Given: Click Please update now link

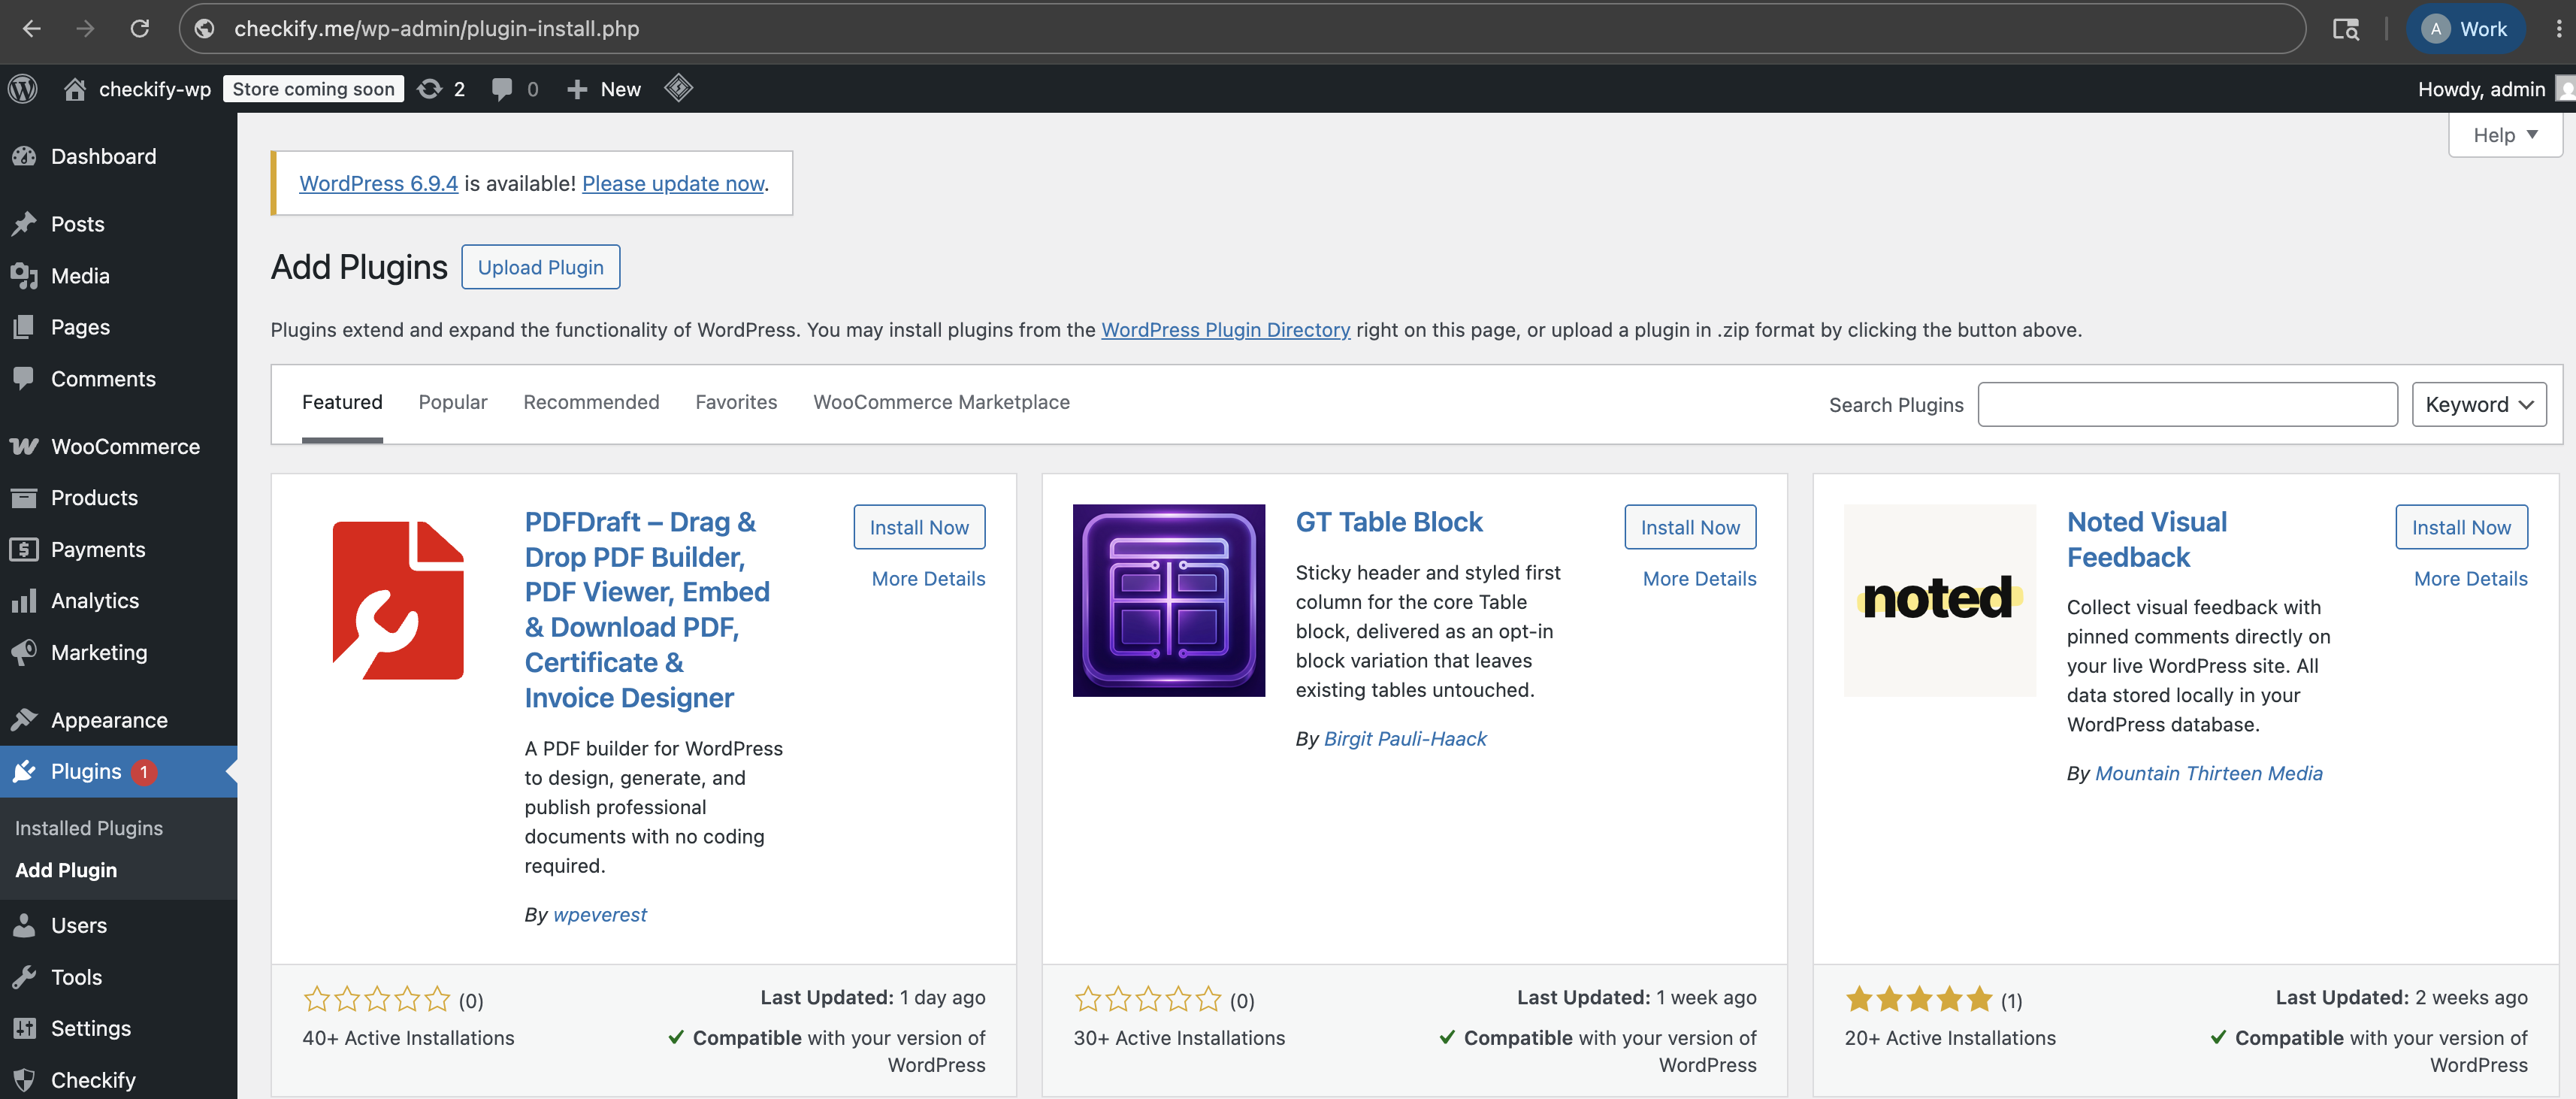Looking at the screenshot, I should click(x=673, y=183).
